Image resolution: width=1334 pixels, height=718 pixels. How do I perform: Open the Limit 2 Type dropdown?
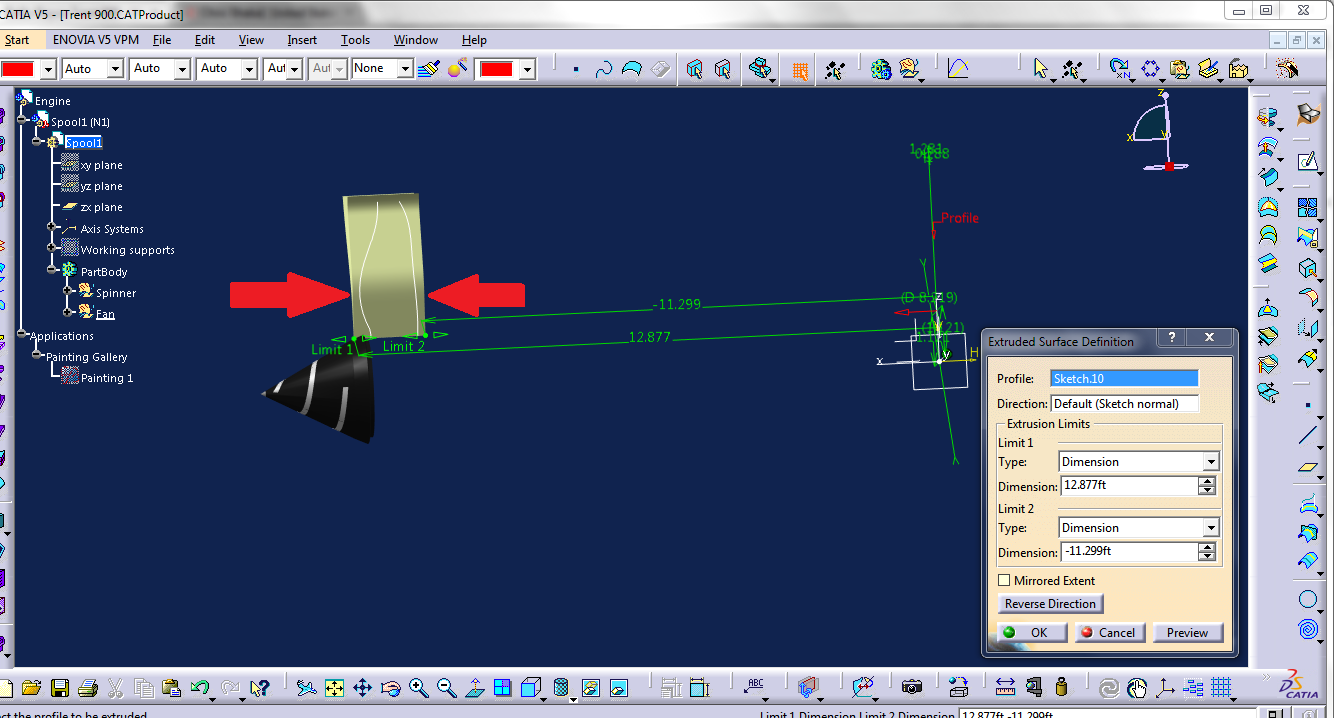[1211, 527]
